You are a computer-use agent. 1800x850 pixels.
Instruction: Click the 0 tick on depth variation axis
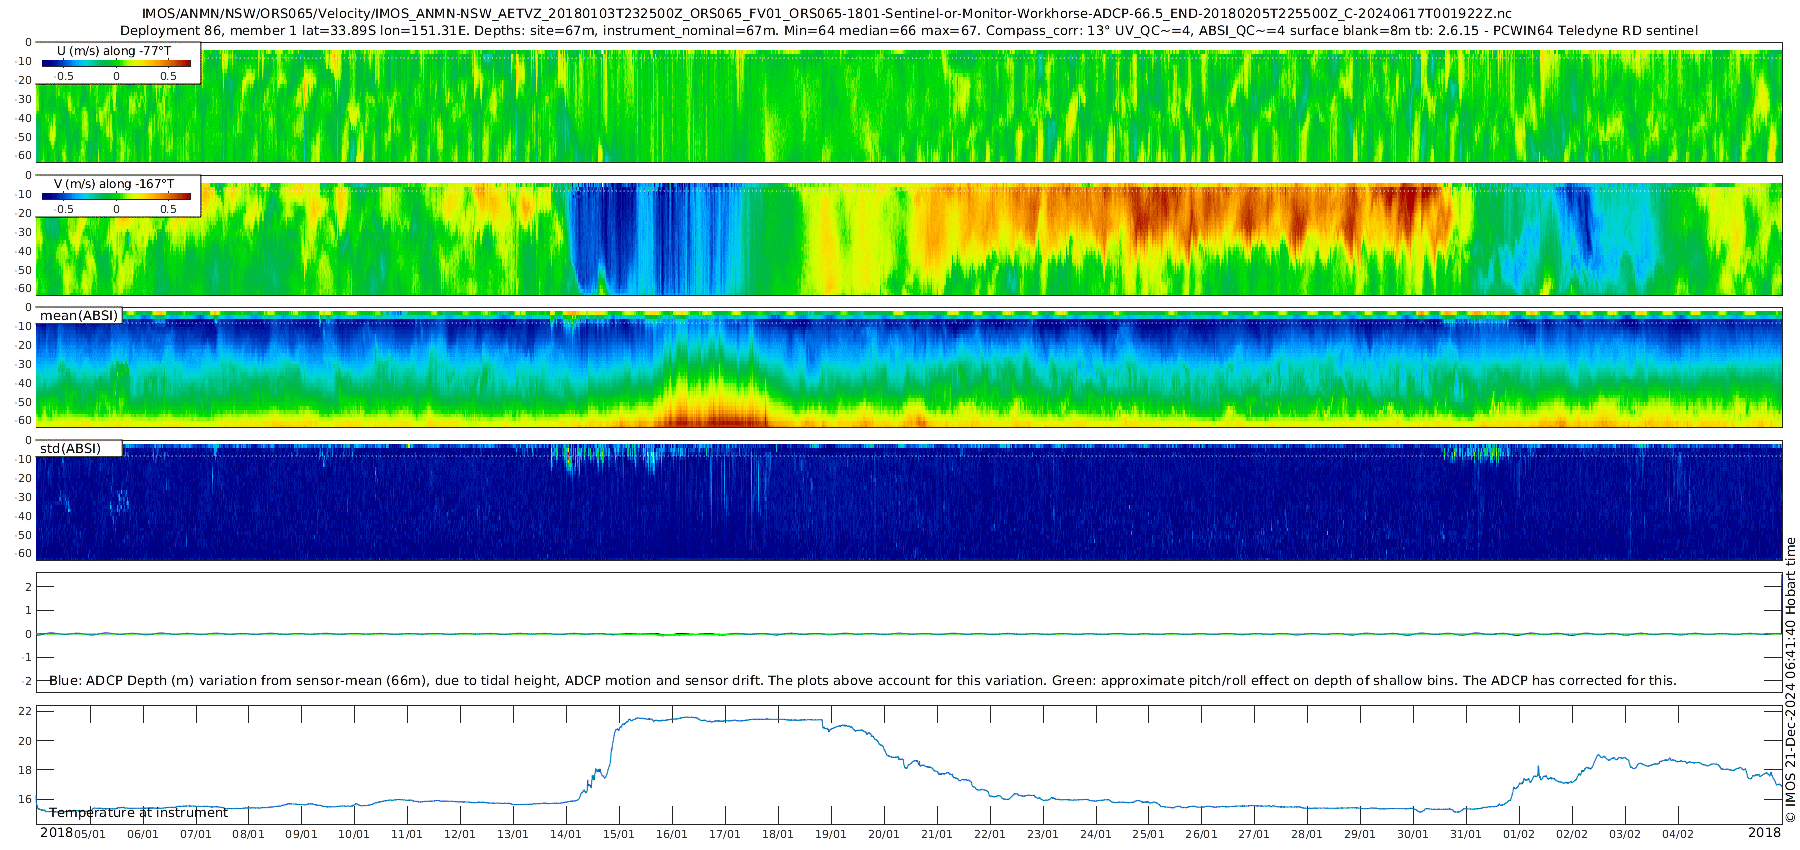[x=28, y=634]
